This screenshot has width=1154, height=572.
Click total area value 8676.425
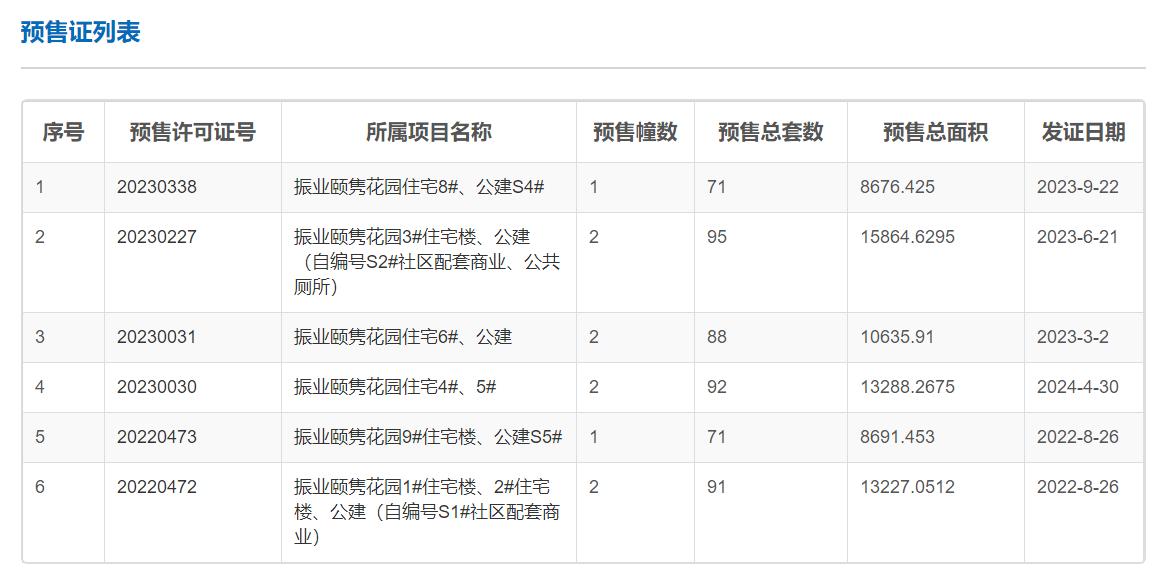pyautogui.click(x=897, y=187)
